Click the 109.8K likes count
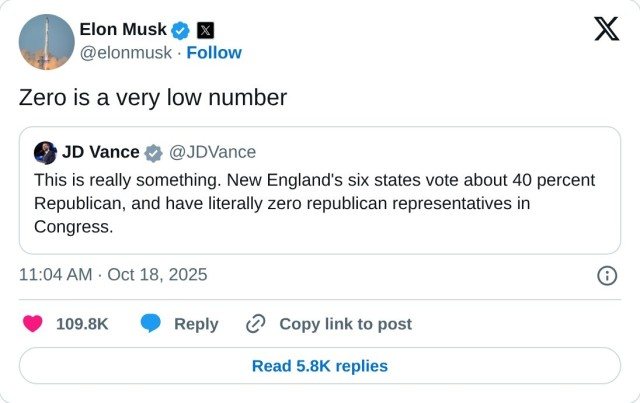Viewport: 640px width, 403px height. [82, 324]
